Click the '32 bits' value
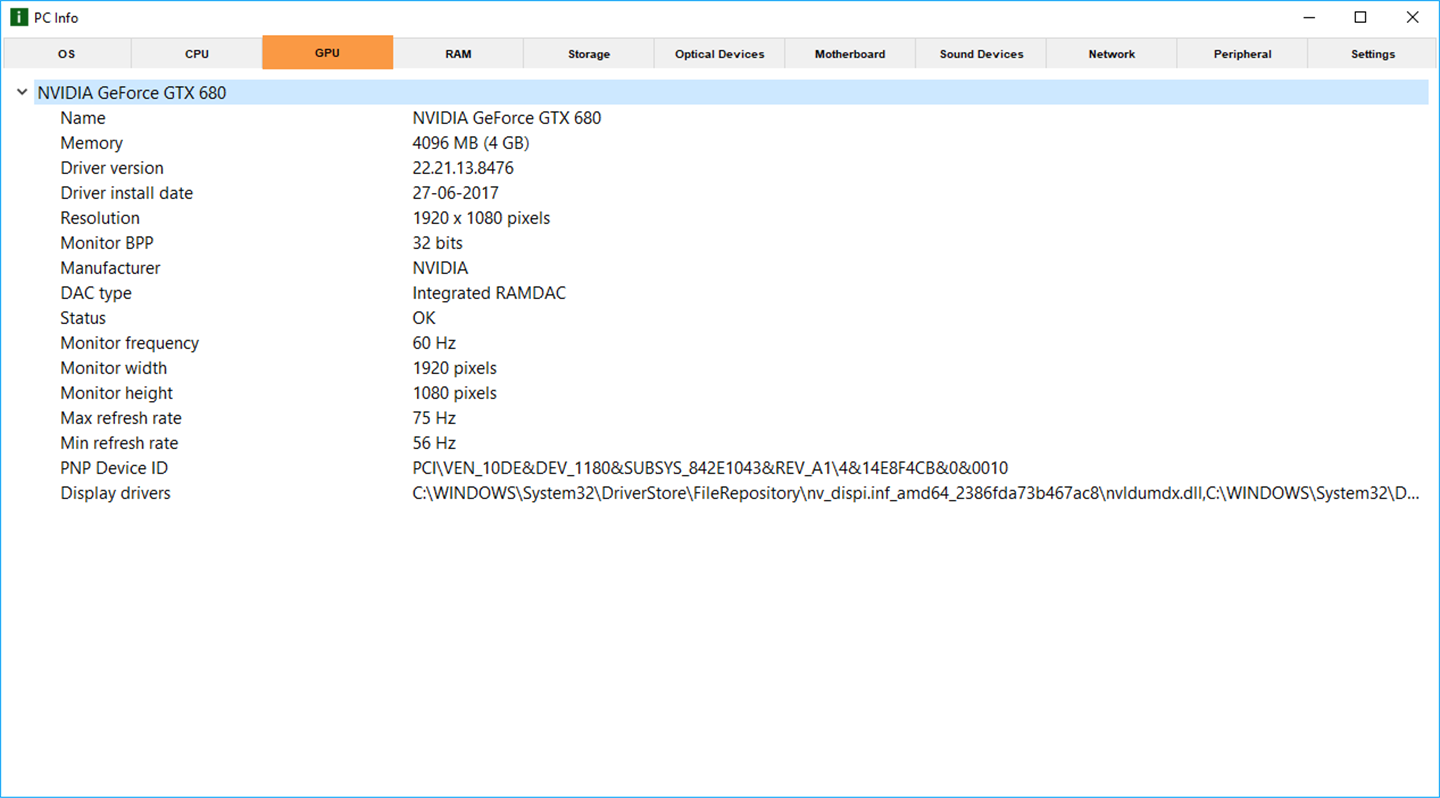This screenshot has width=1440, height=798. (x=437, y=243)
